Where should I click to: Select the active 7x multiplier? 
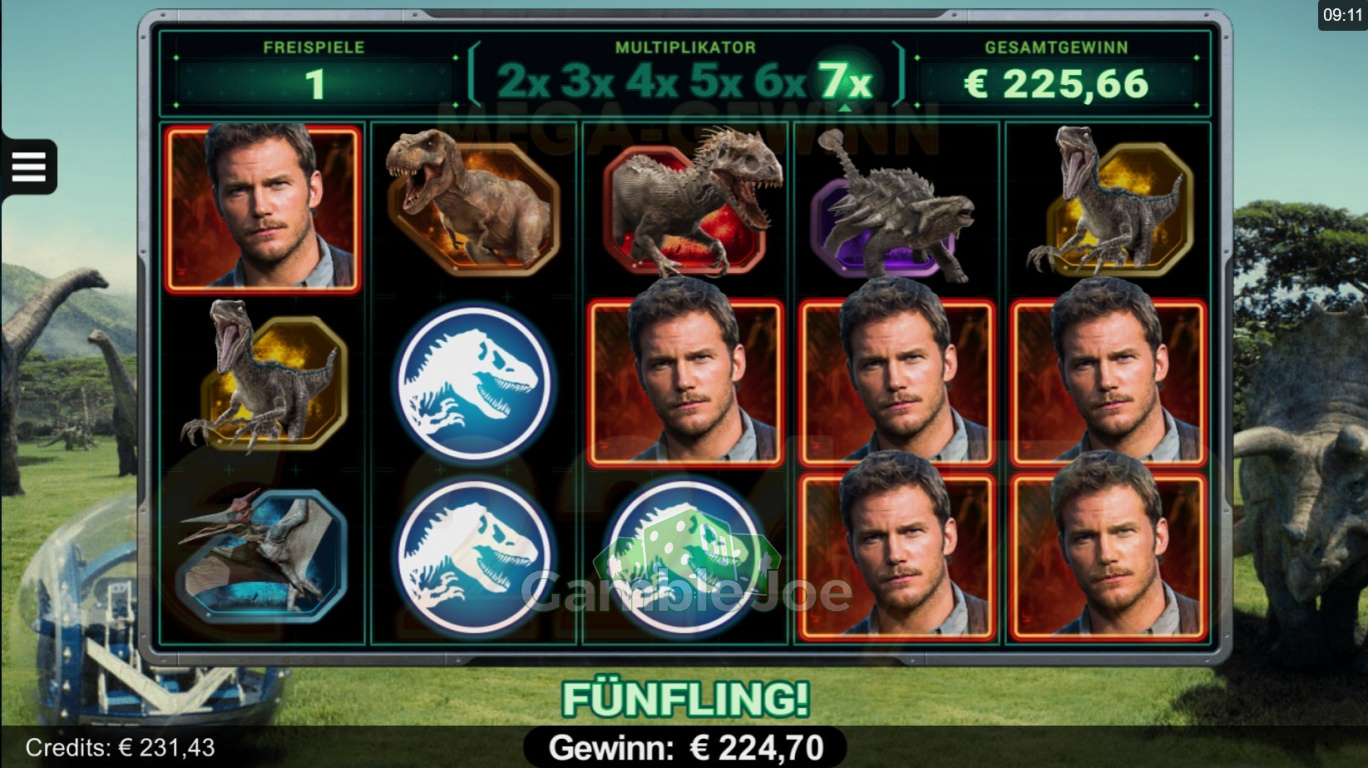pyautogui.click(x=844, y=81)
